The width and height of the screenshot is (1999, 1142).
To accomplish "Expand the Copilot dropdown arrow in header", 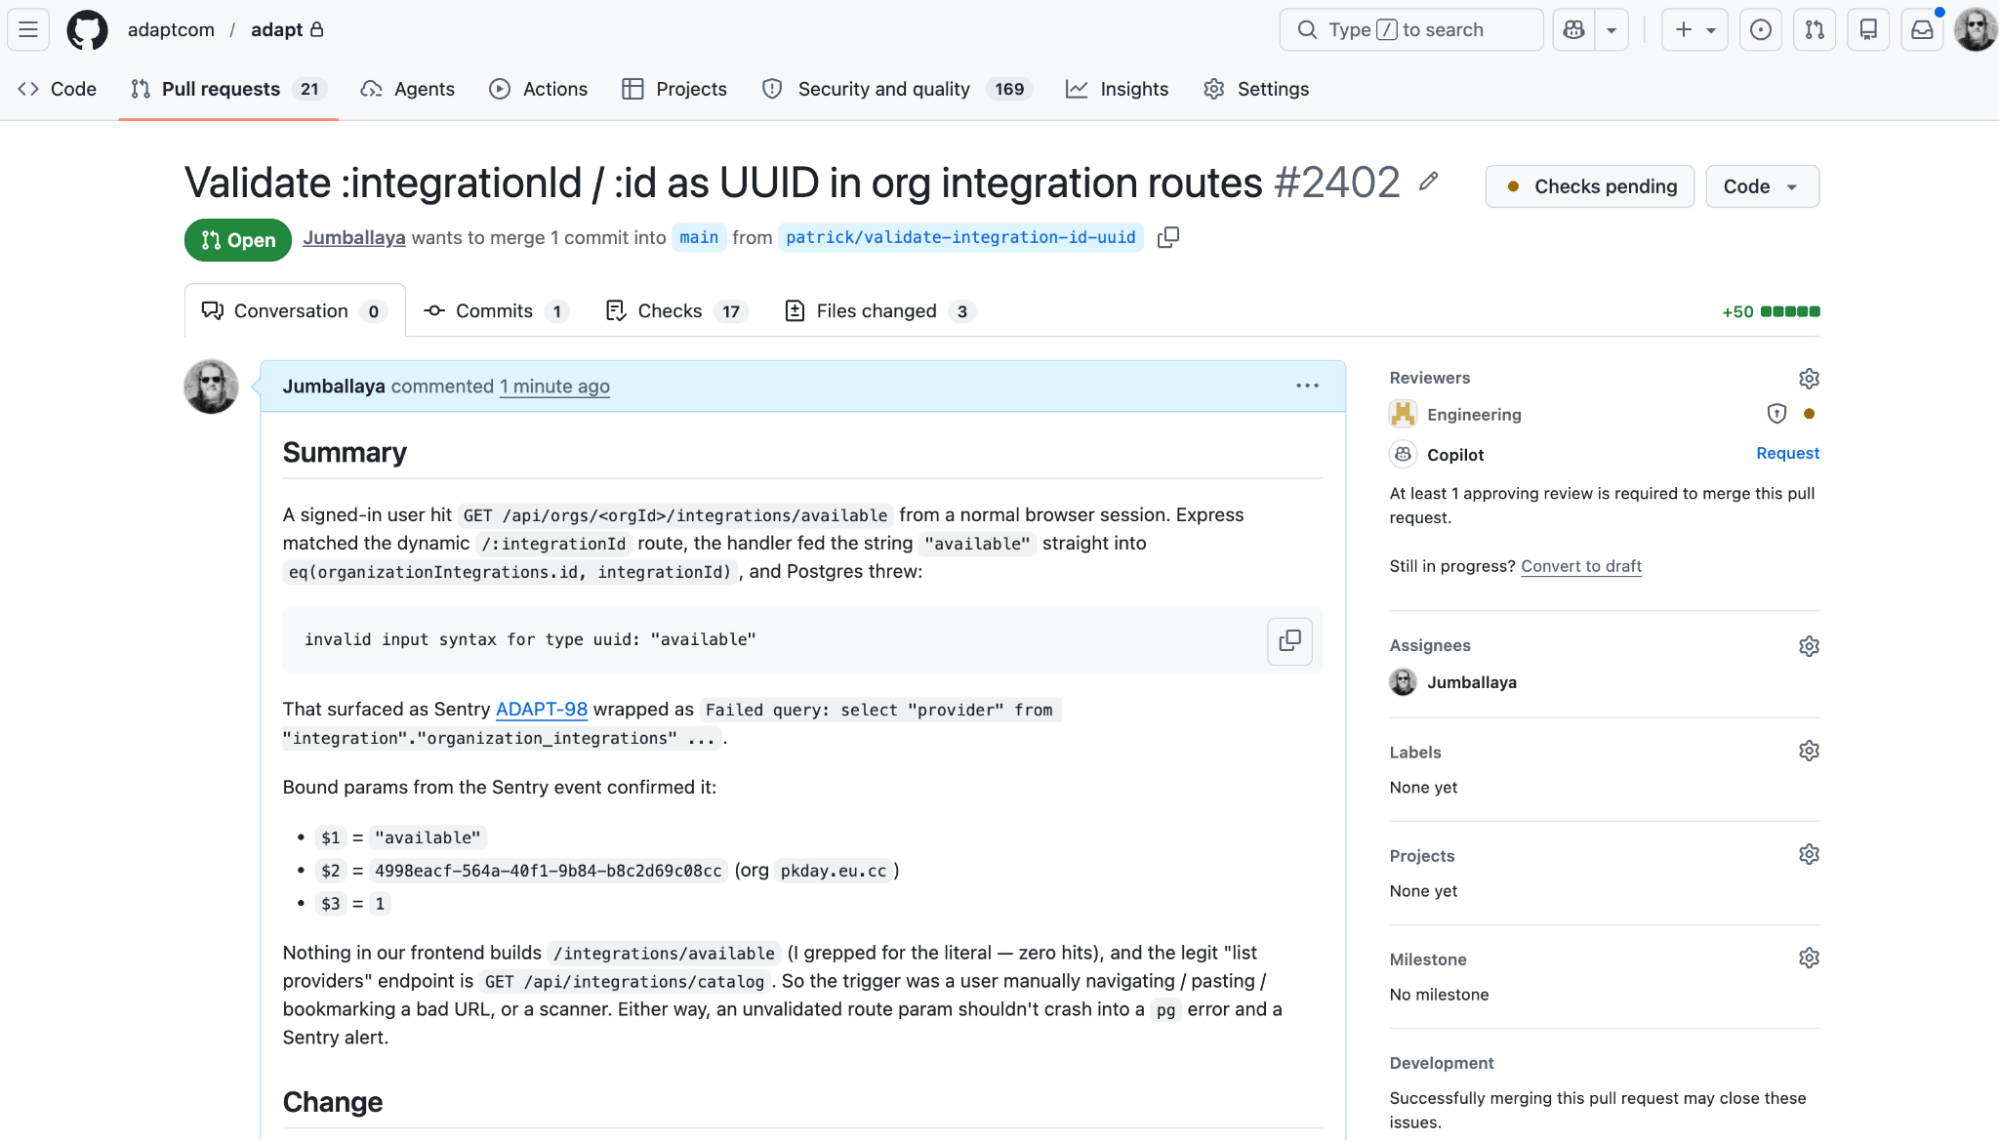I will click(x=1612, y=30).
